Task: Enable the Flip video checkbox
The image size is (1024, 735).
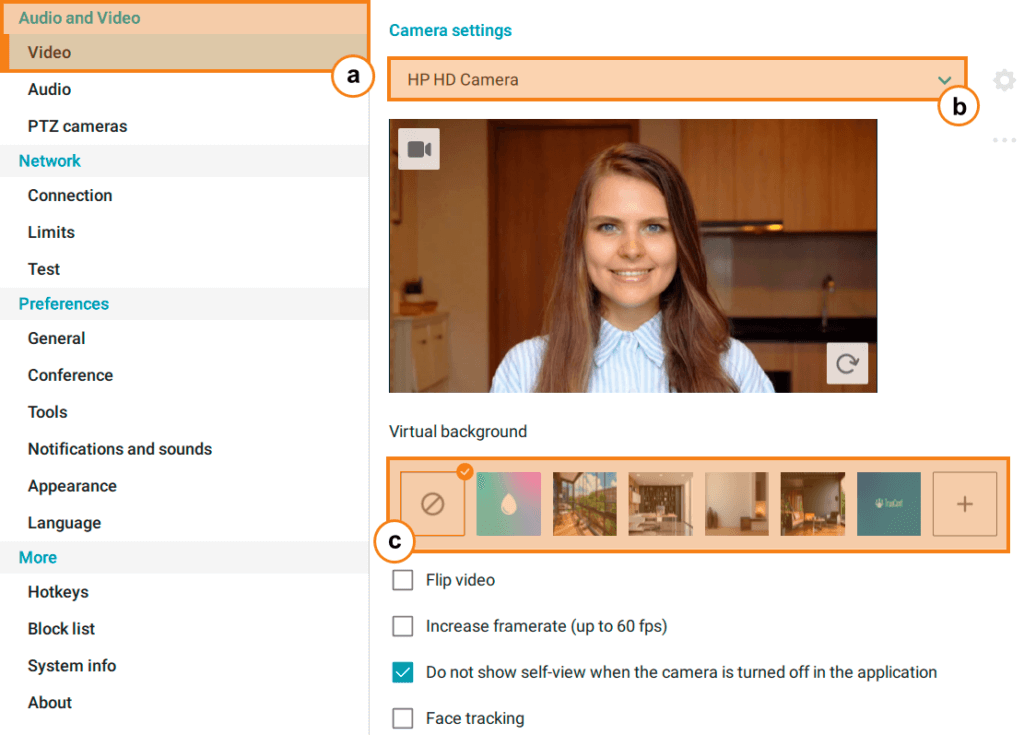Action: [x=403, y=580]
